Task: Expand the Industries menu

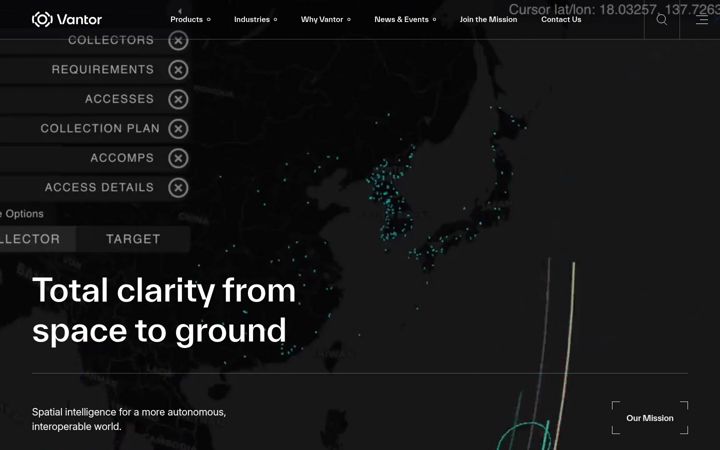Action: click(x=255, y=19)
